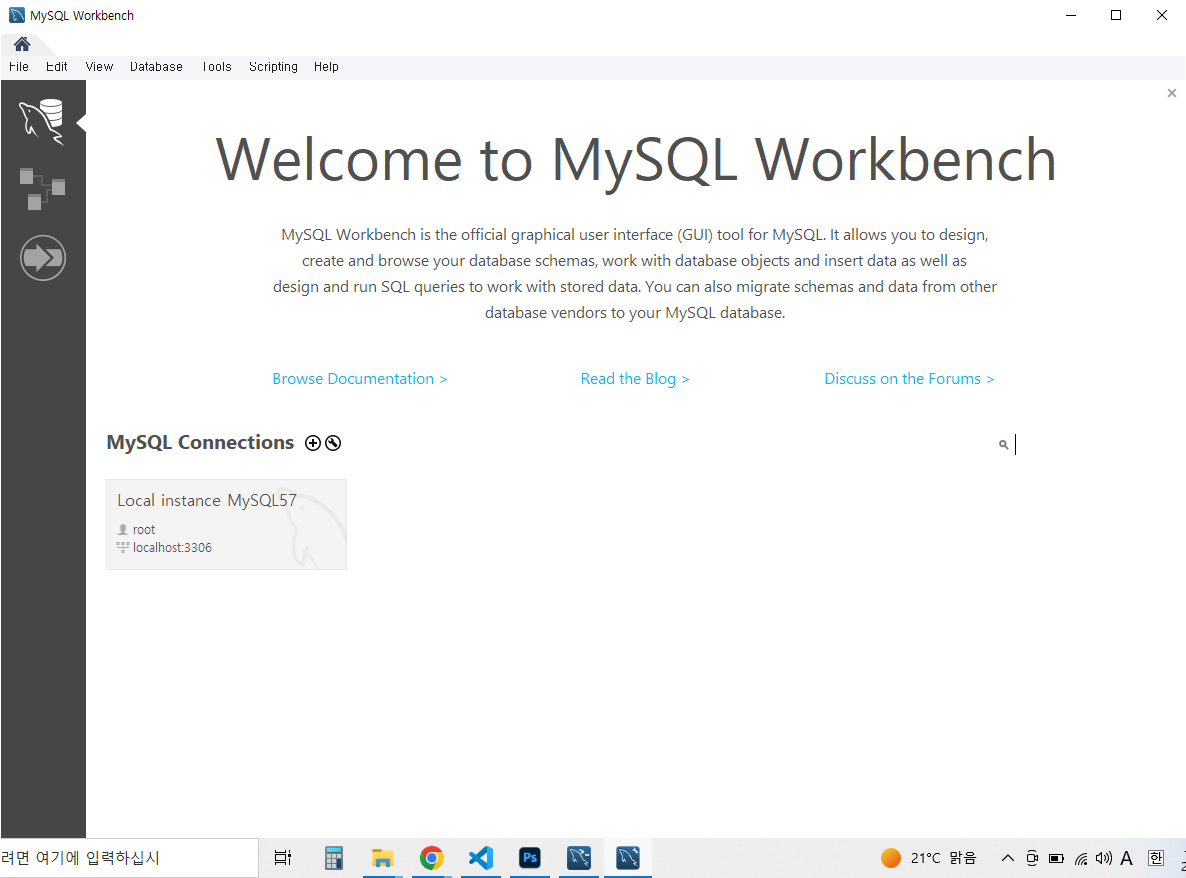Click the root user label
This screenshot has width=1186, height=878.
144,529
